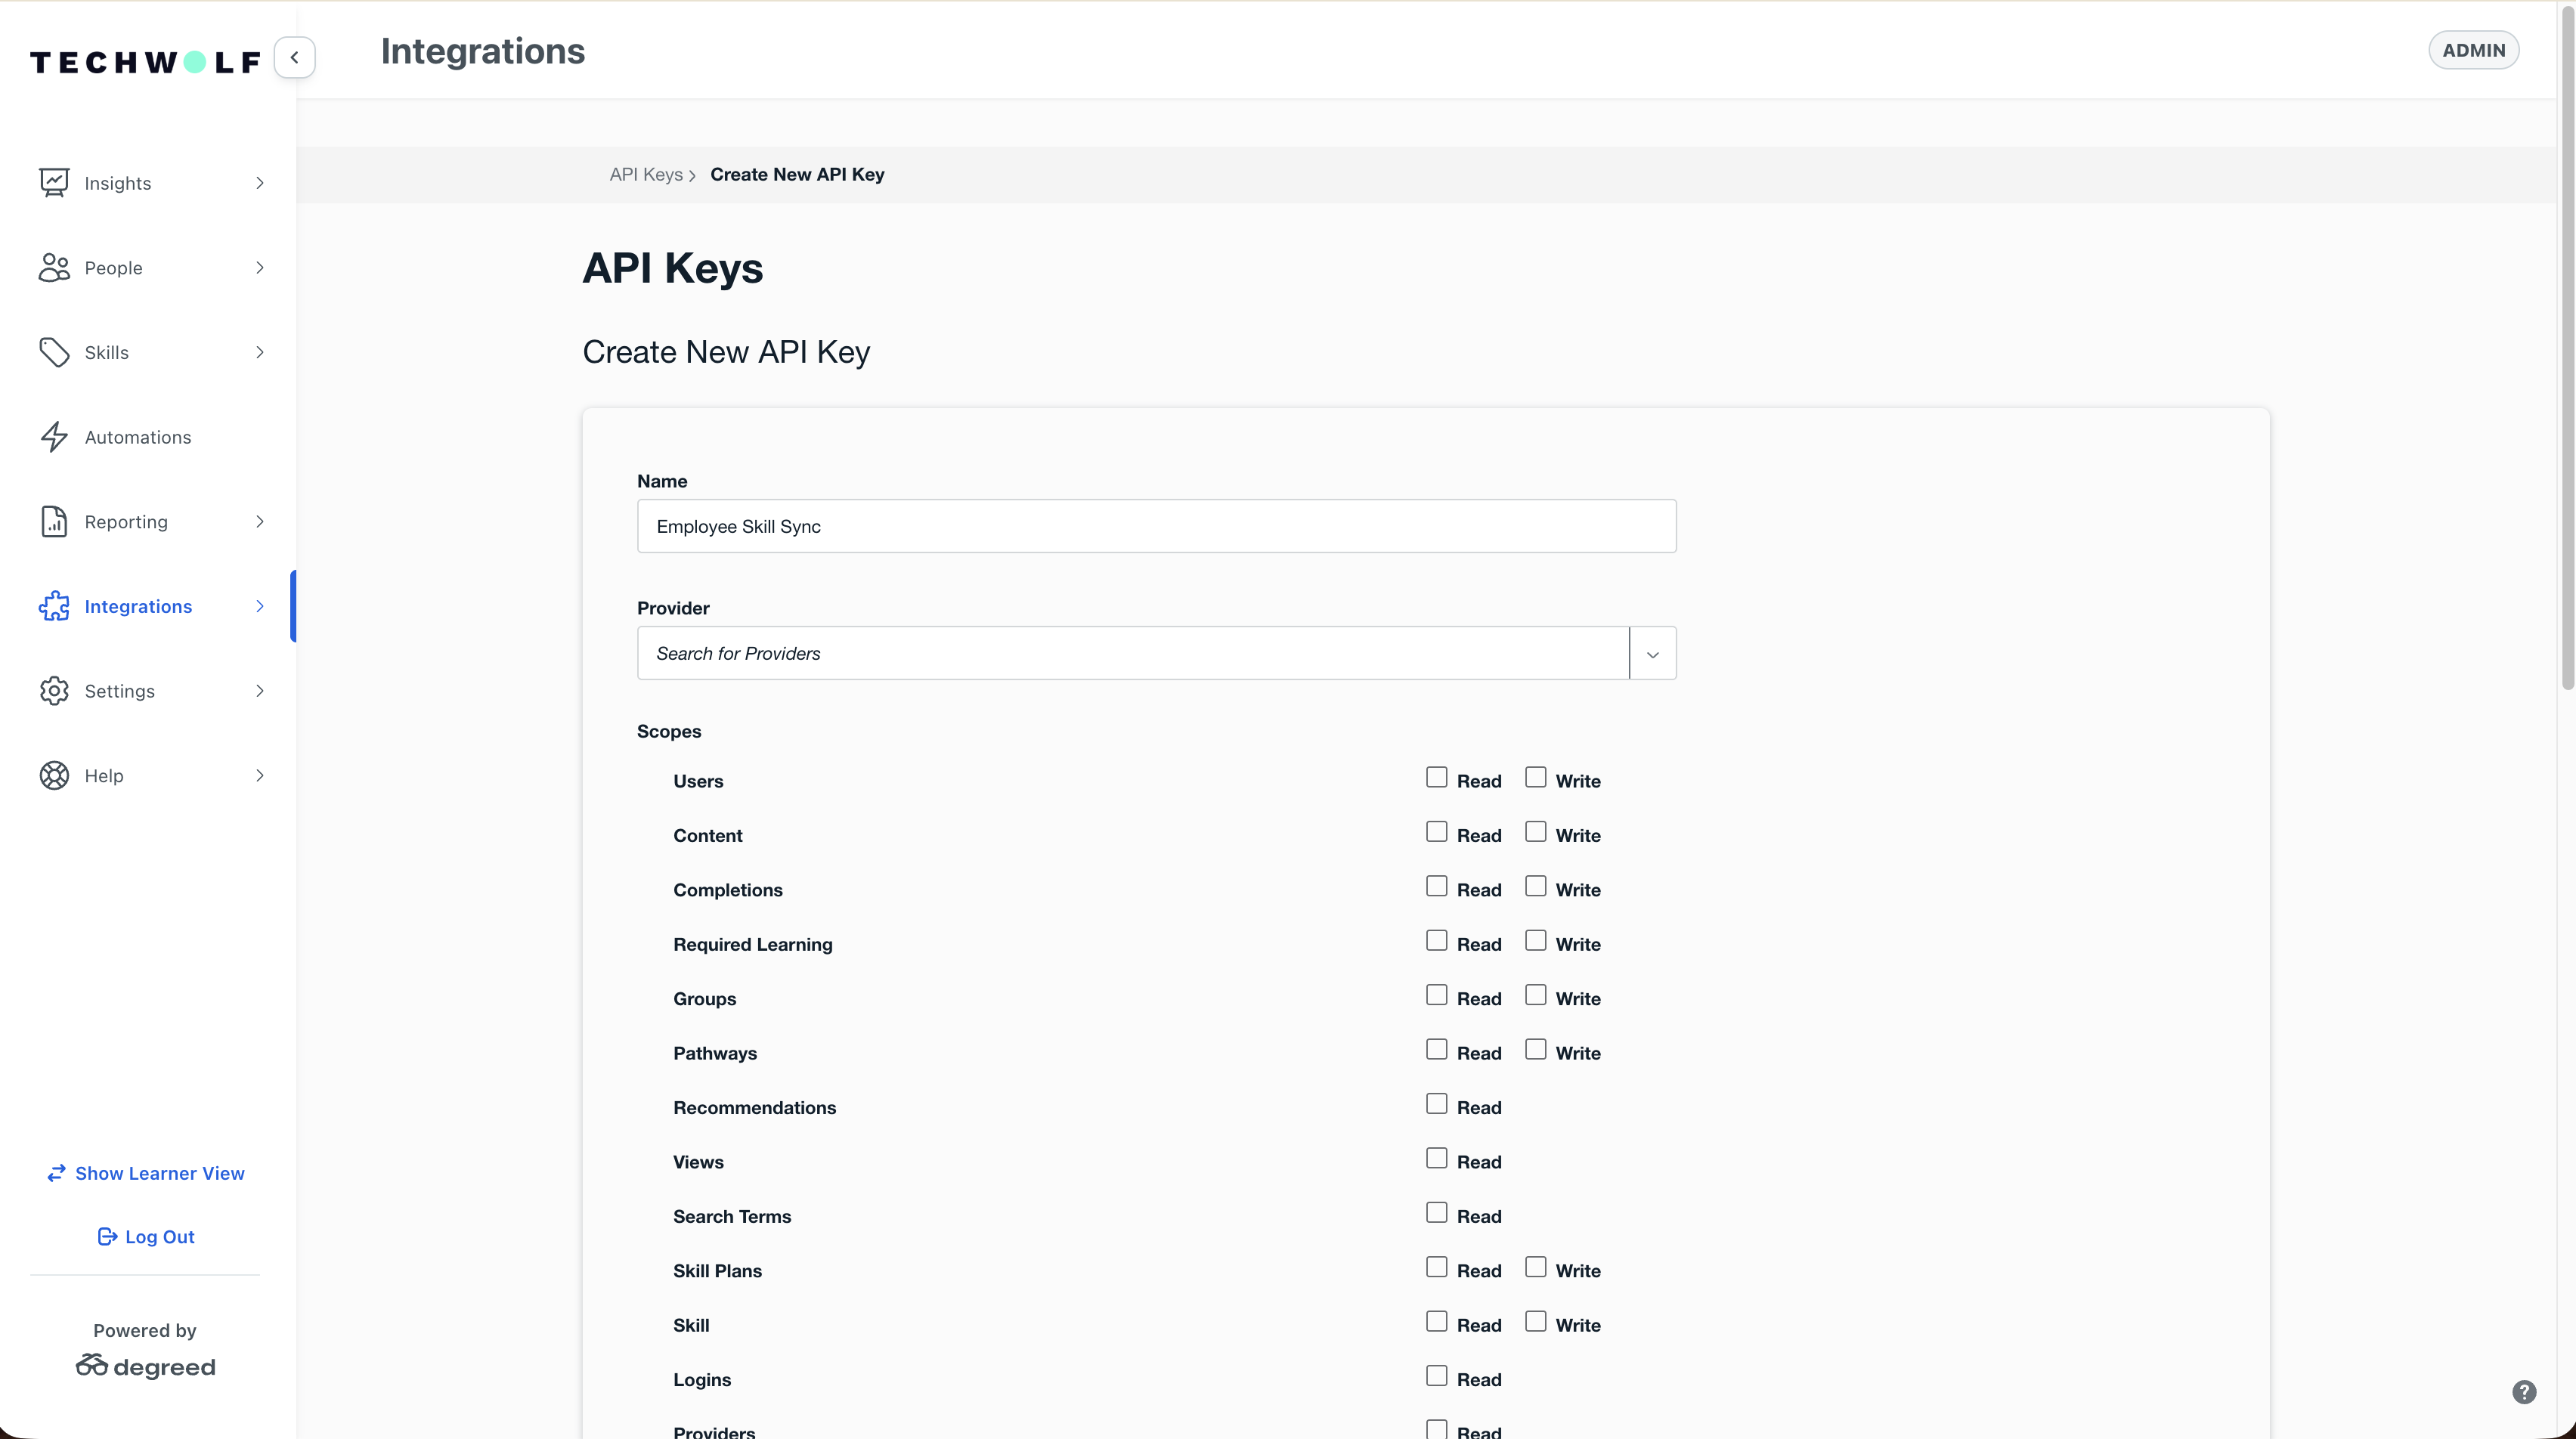Click the Insights chart icon
2576x1439 pixels.
[54, 183]
